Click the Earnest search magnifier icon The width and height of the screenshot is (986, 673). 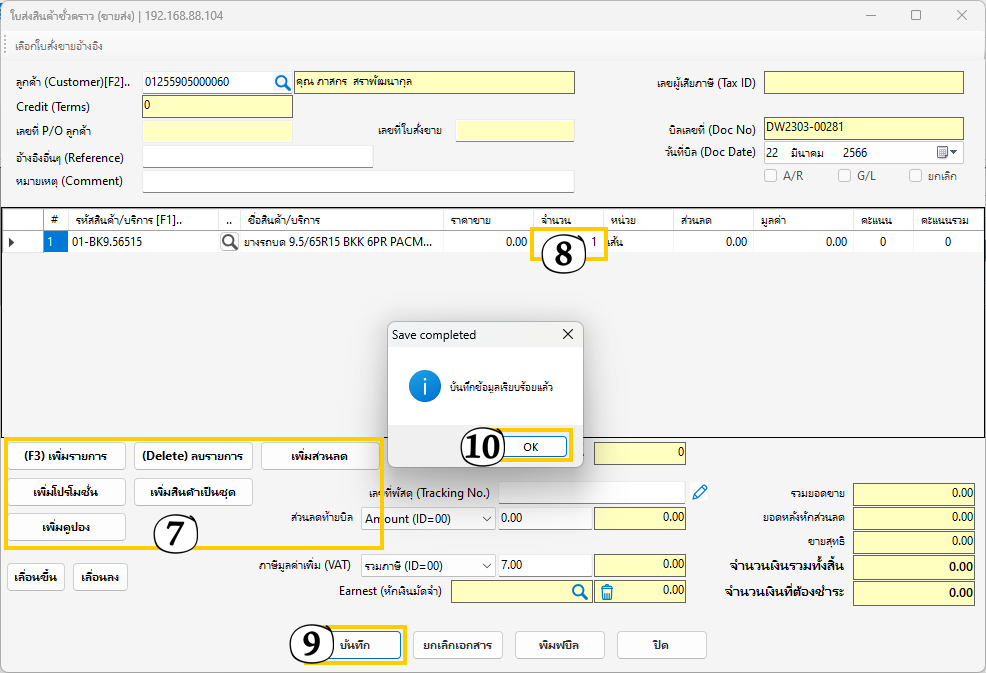pos(580,592)
